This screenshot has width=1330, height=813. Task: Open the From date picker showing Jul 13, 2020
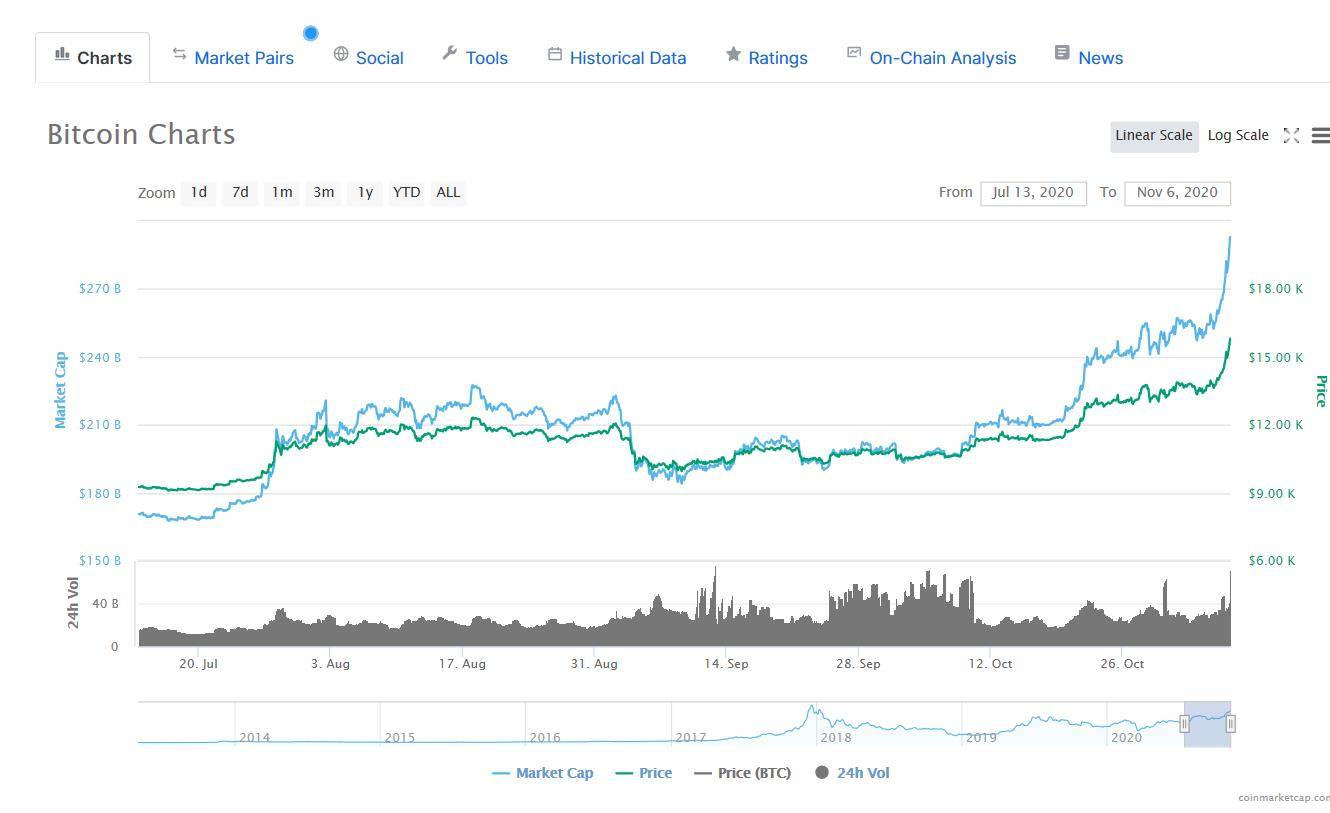click(x=1033, y=192)
